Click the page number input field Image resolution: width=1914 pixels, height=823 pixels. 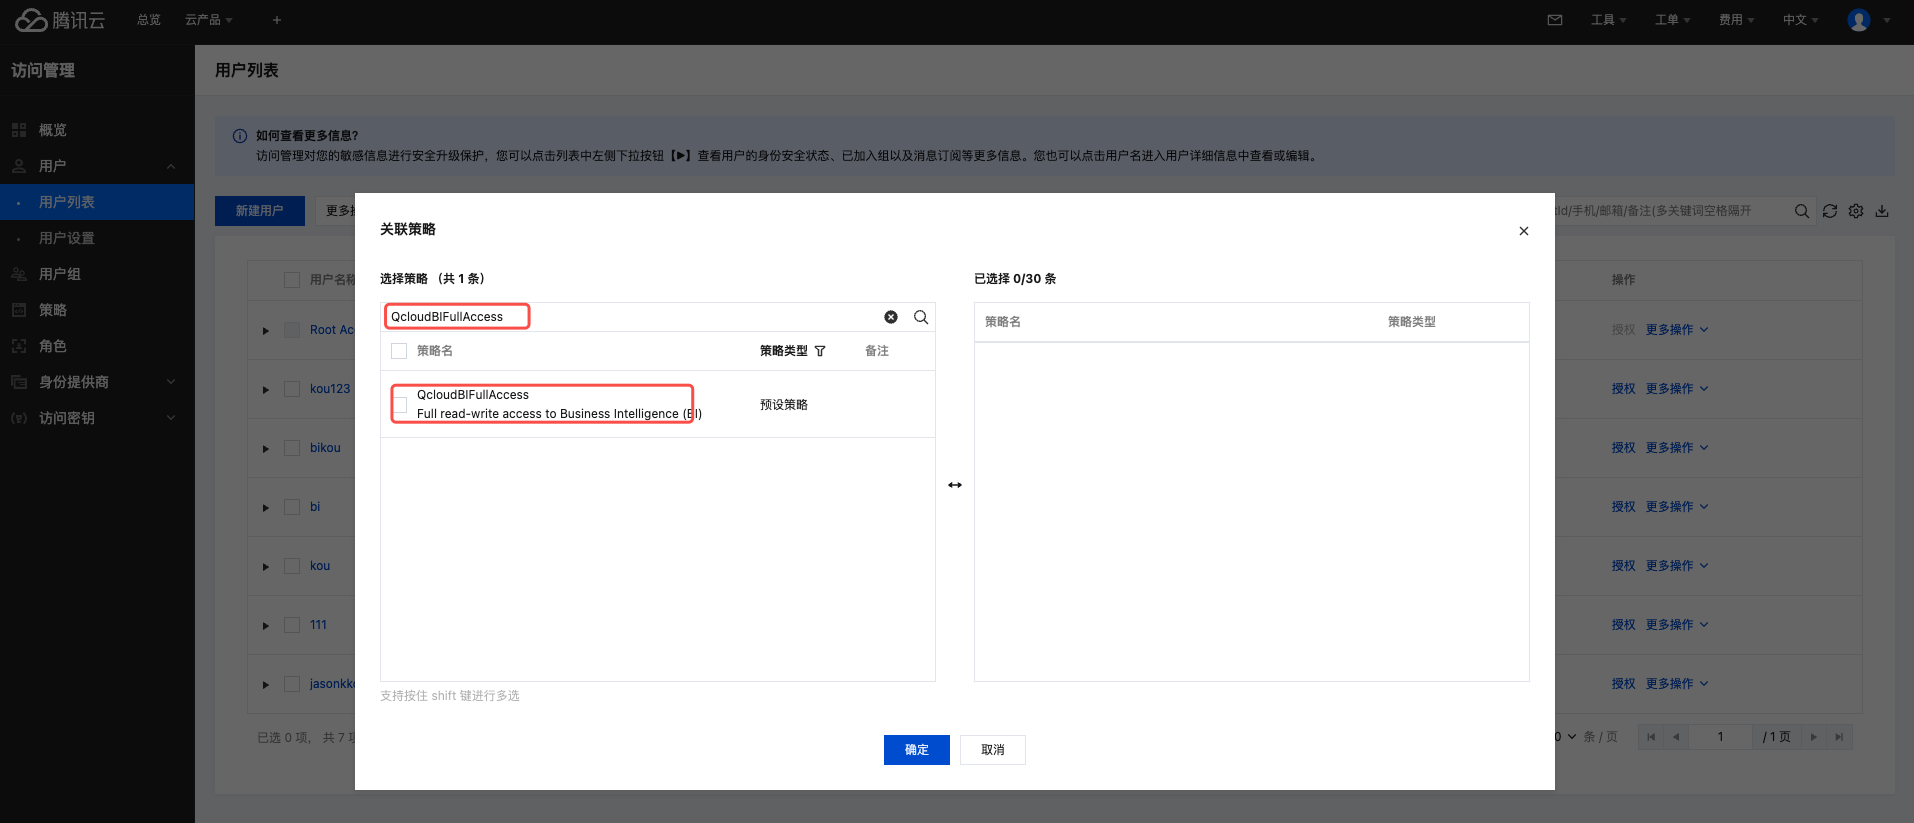click(1720, 737)
